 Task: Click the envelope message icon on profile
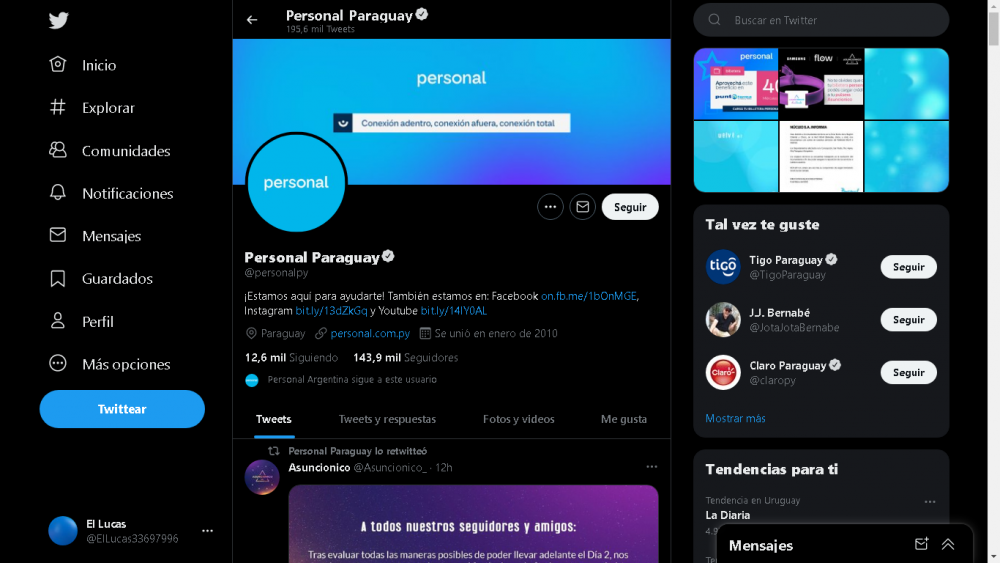tap(582, 207)
